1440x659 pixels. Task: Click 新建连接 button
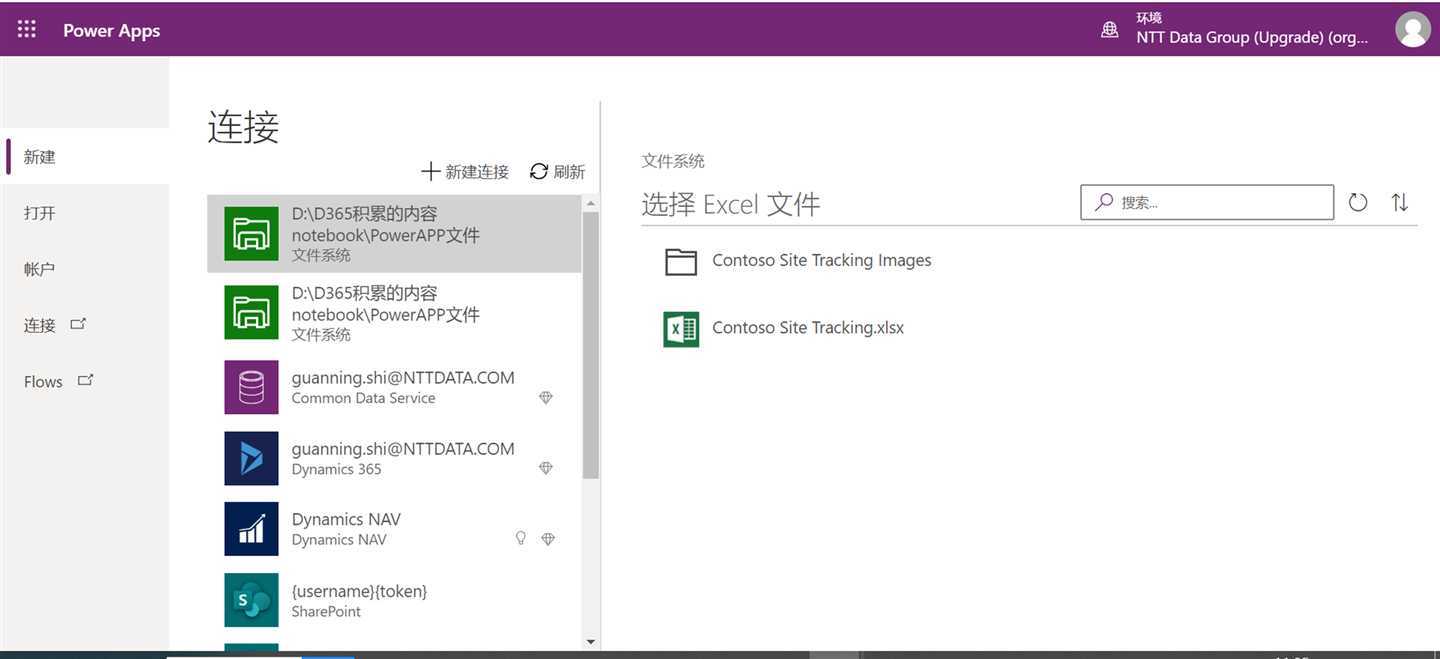coord(465,171)
